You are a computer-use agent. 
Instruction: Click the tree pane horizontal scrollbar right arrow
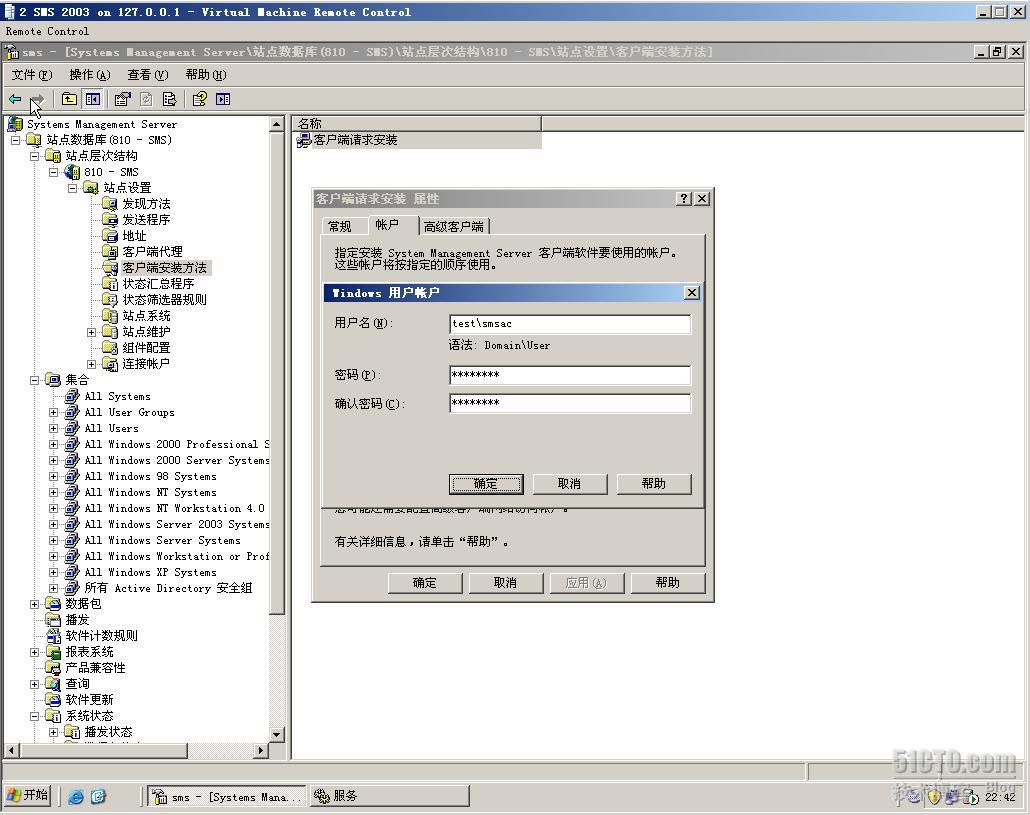coord(261,750)
